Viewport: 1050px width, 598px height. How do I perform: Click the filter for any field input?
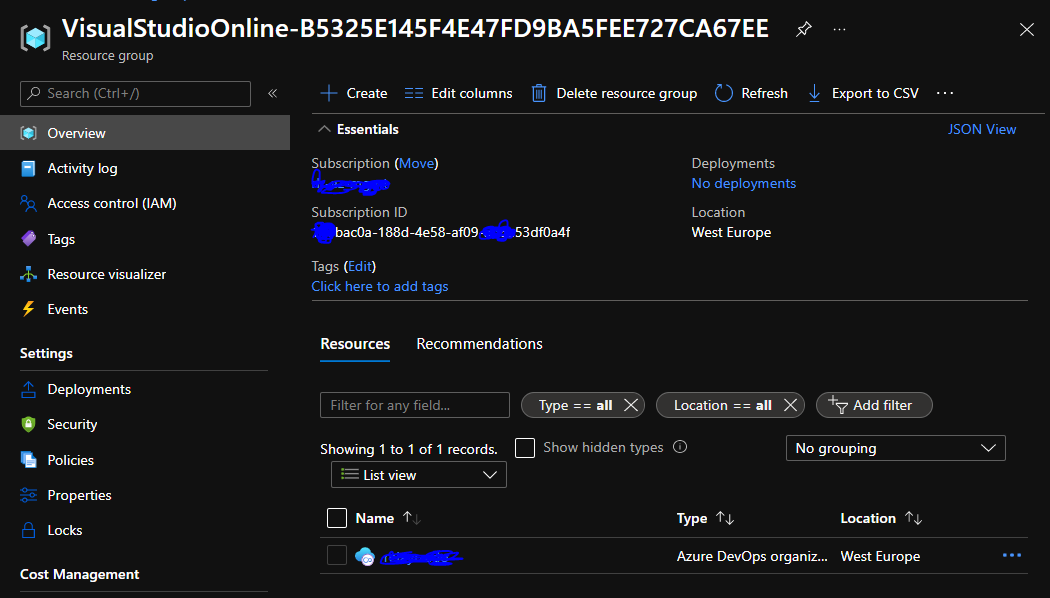[414, 404]
